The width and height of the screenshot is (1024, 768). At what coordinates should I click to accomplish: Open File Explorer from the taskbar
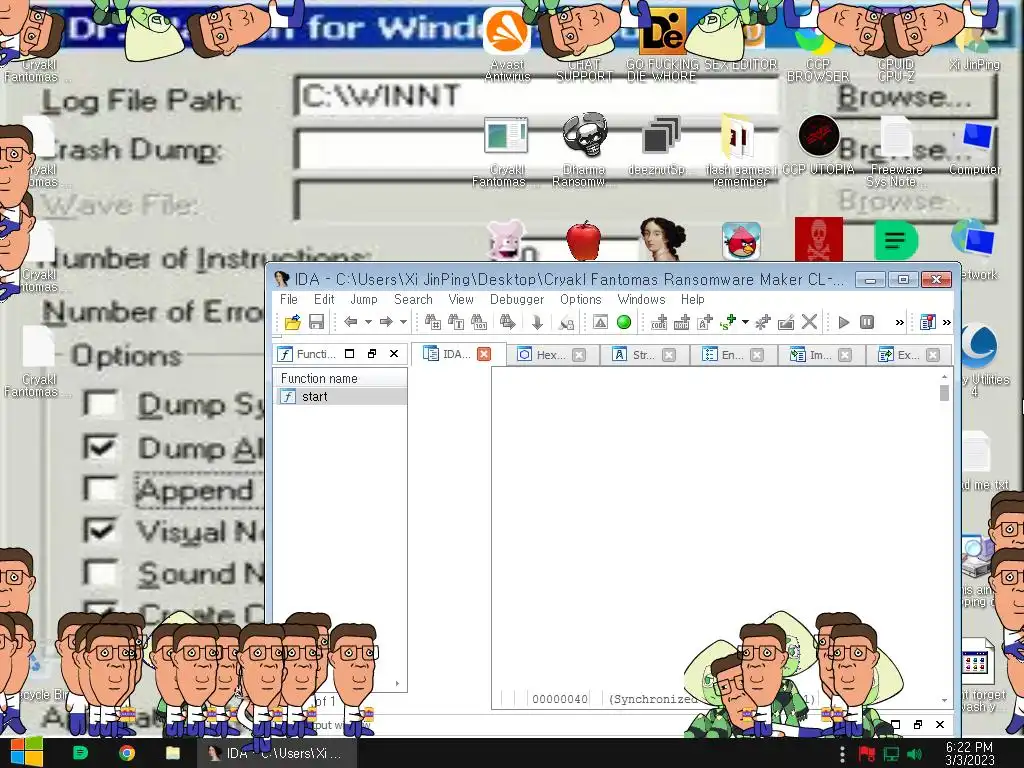172,753
